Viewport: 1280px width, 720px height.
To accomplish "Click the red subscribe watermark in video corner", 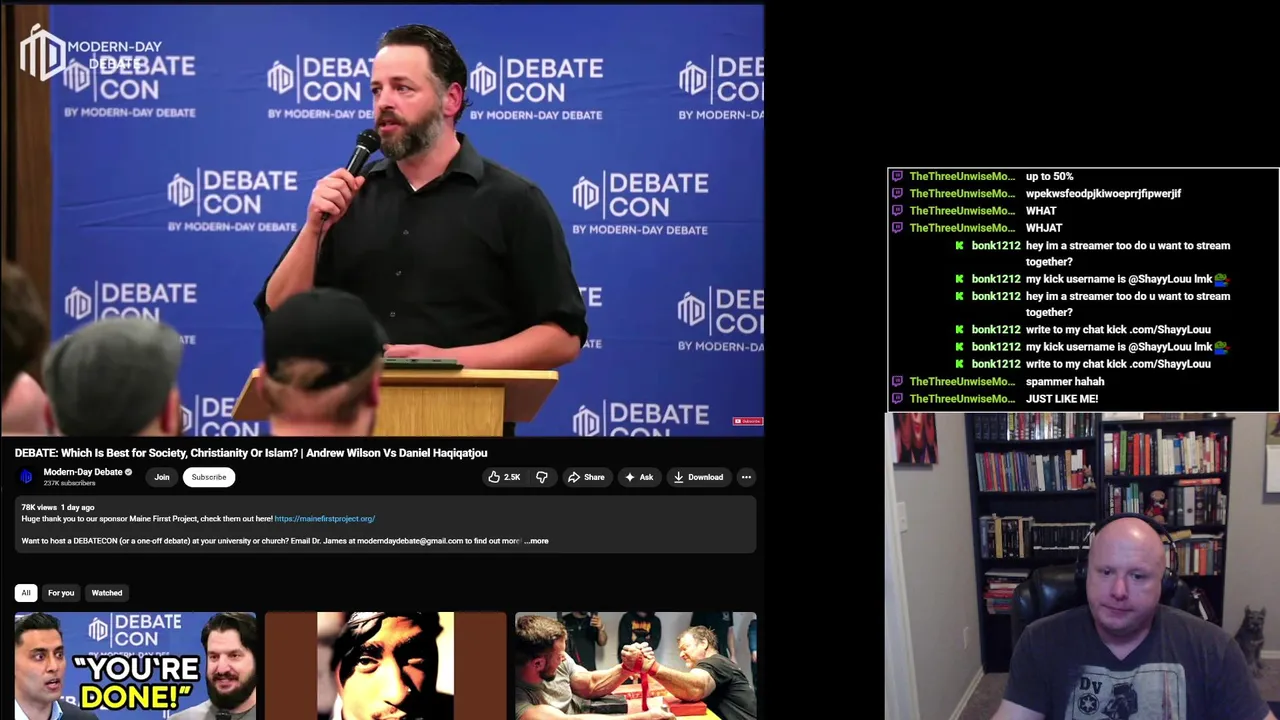I will coord(748,421).
